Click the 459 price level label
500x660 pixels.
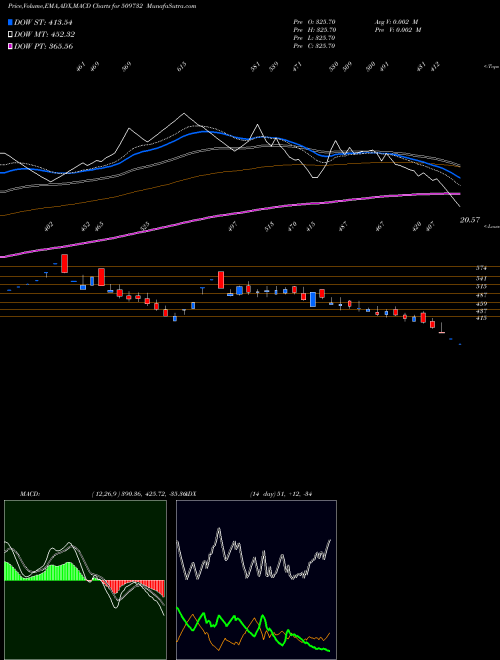[x=481, y=303]
